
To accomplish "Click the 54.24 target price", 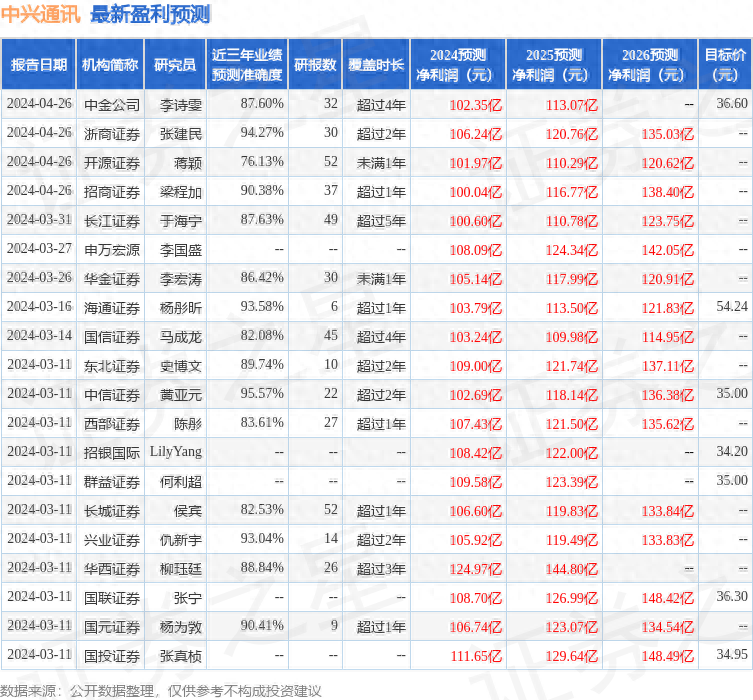I will [x=732, y=307].
